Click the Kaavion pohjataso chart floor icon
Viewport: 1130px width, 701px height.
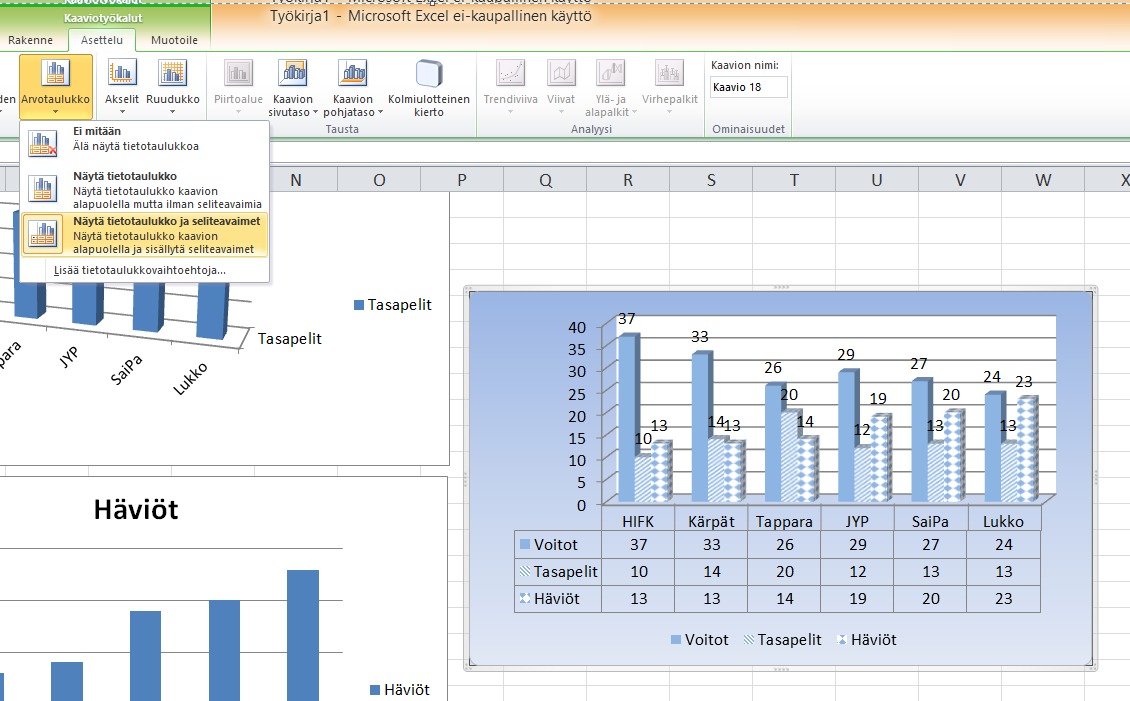click(x=352, y=74)
